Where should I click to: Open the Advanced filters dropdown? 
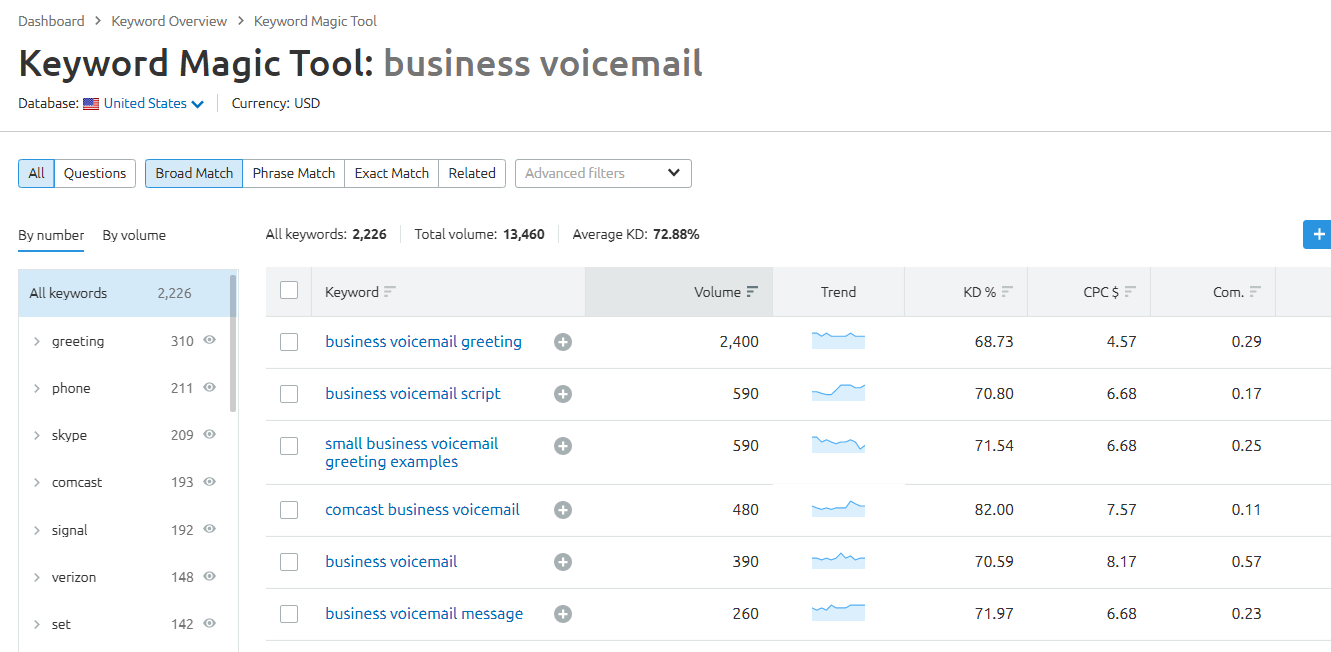tap(603, 173)
